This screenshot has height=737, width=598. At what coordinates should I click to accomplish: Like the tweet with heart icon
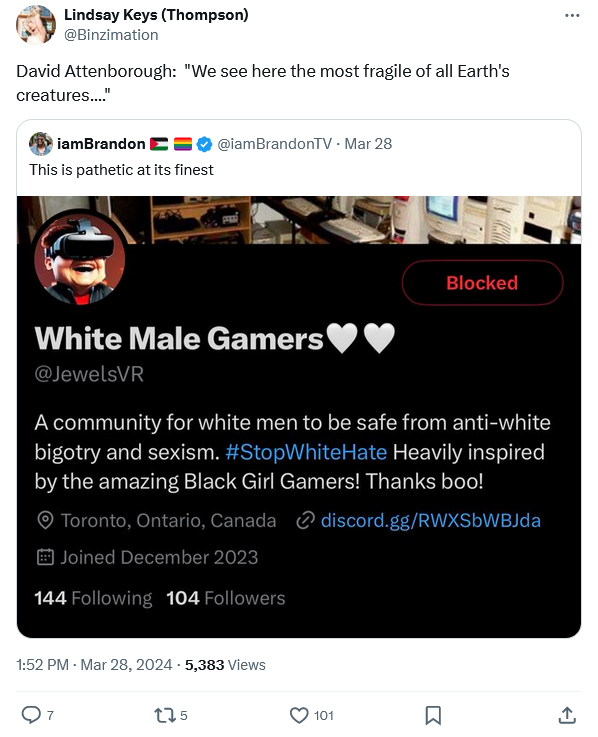point(299,715)
